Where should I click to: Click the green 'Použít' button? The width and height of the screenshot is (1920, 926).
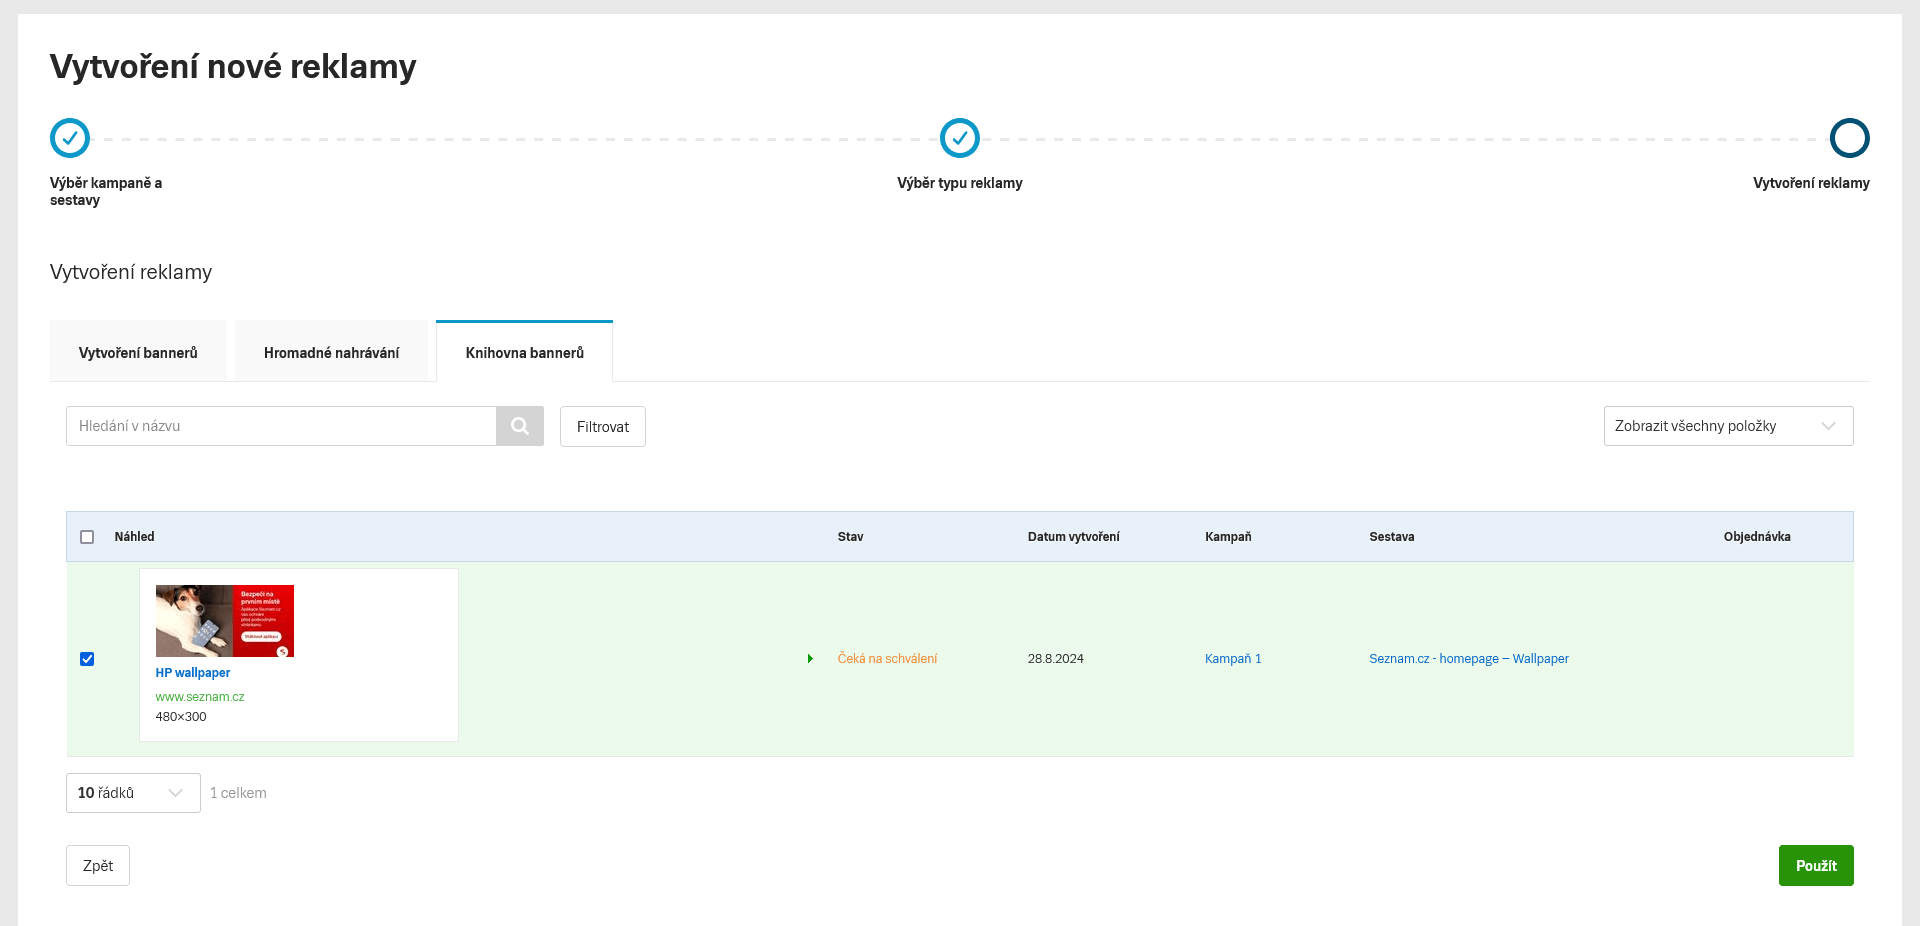[1815, 866]
